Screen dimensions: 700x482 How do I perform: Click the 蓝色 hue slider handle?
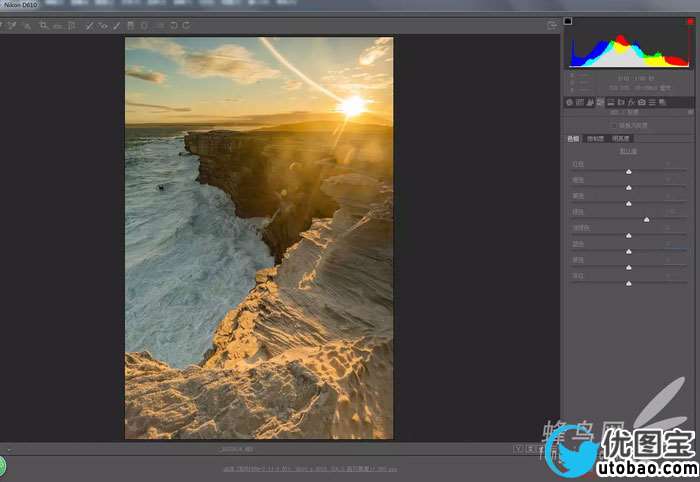(629, 252)
